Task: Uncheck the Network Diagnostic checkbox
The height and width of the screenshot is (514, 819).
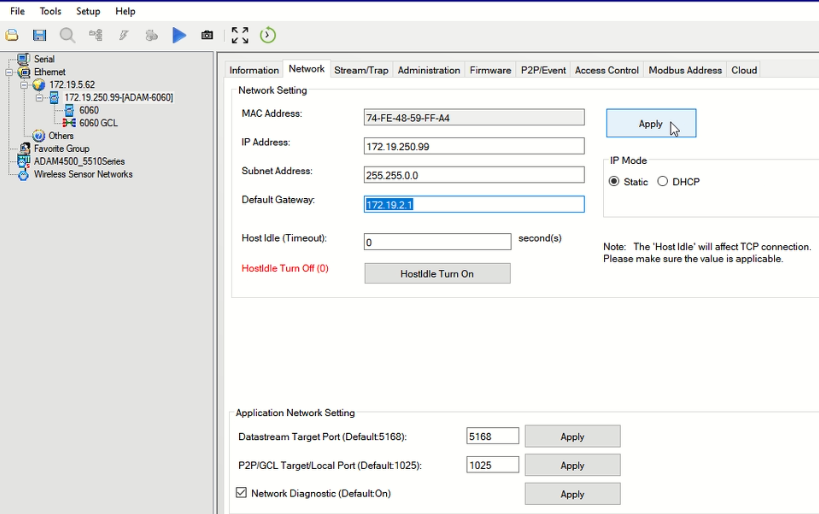Action: 241,493
